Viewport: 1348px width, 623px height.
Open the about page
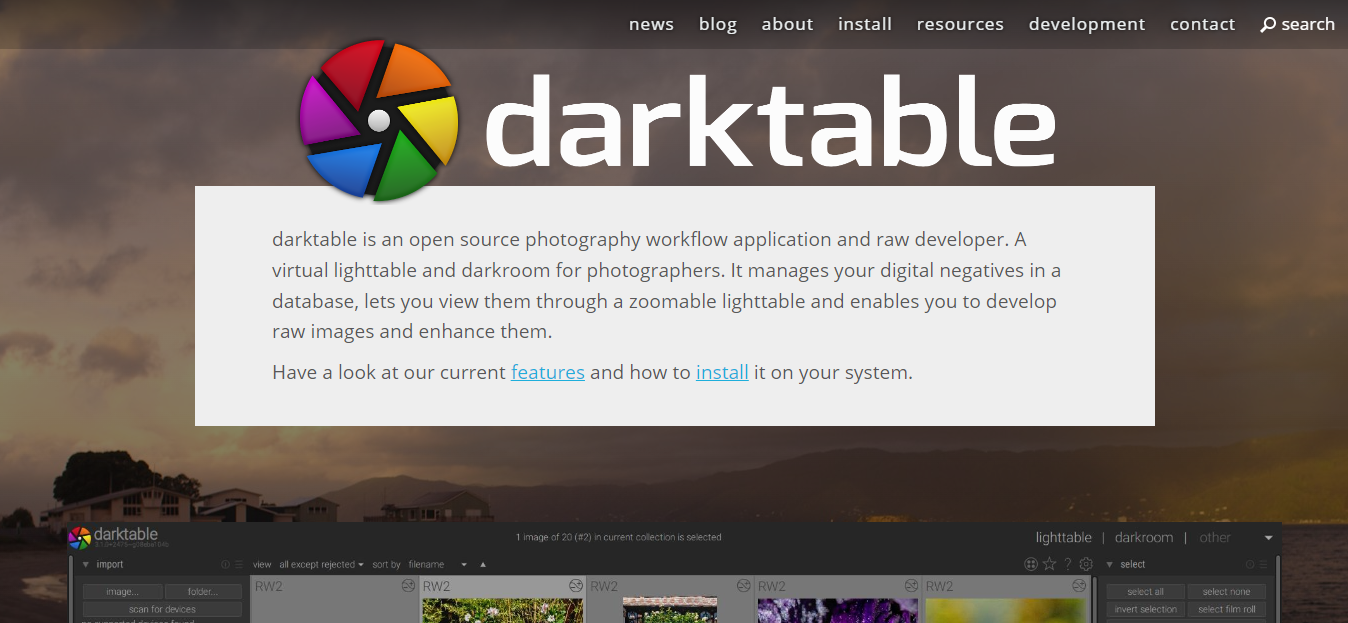click(787, 24)
